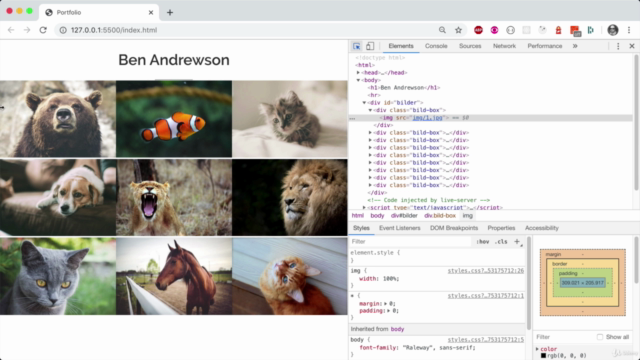Toggle the :hov element state panel
The width and height of the screenshot is (640, 360).
pos(483,242)
